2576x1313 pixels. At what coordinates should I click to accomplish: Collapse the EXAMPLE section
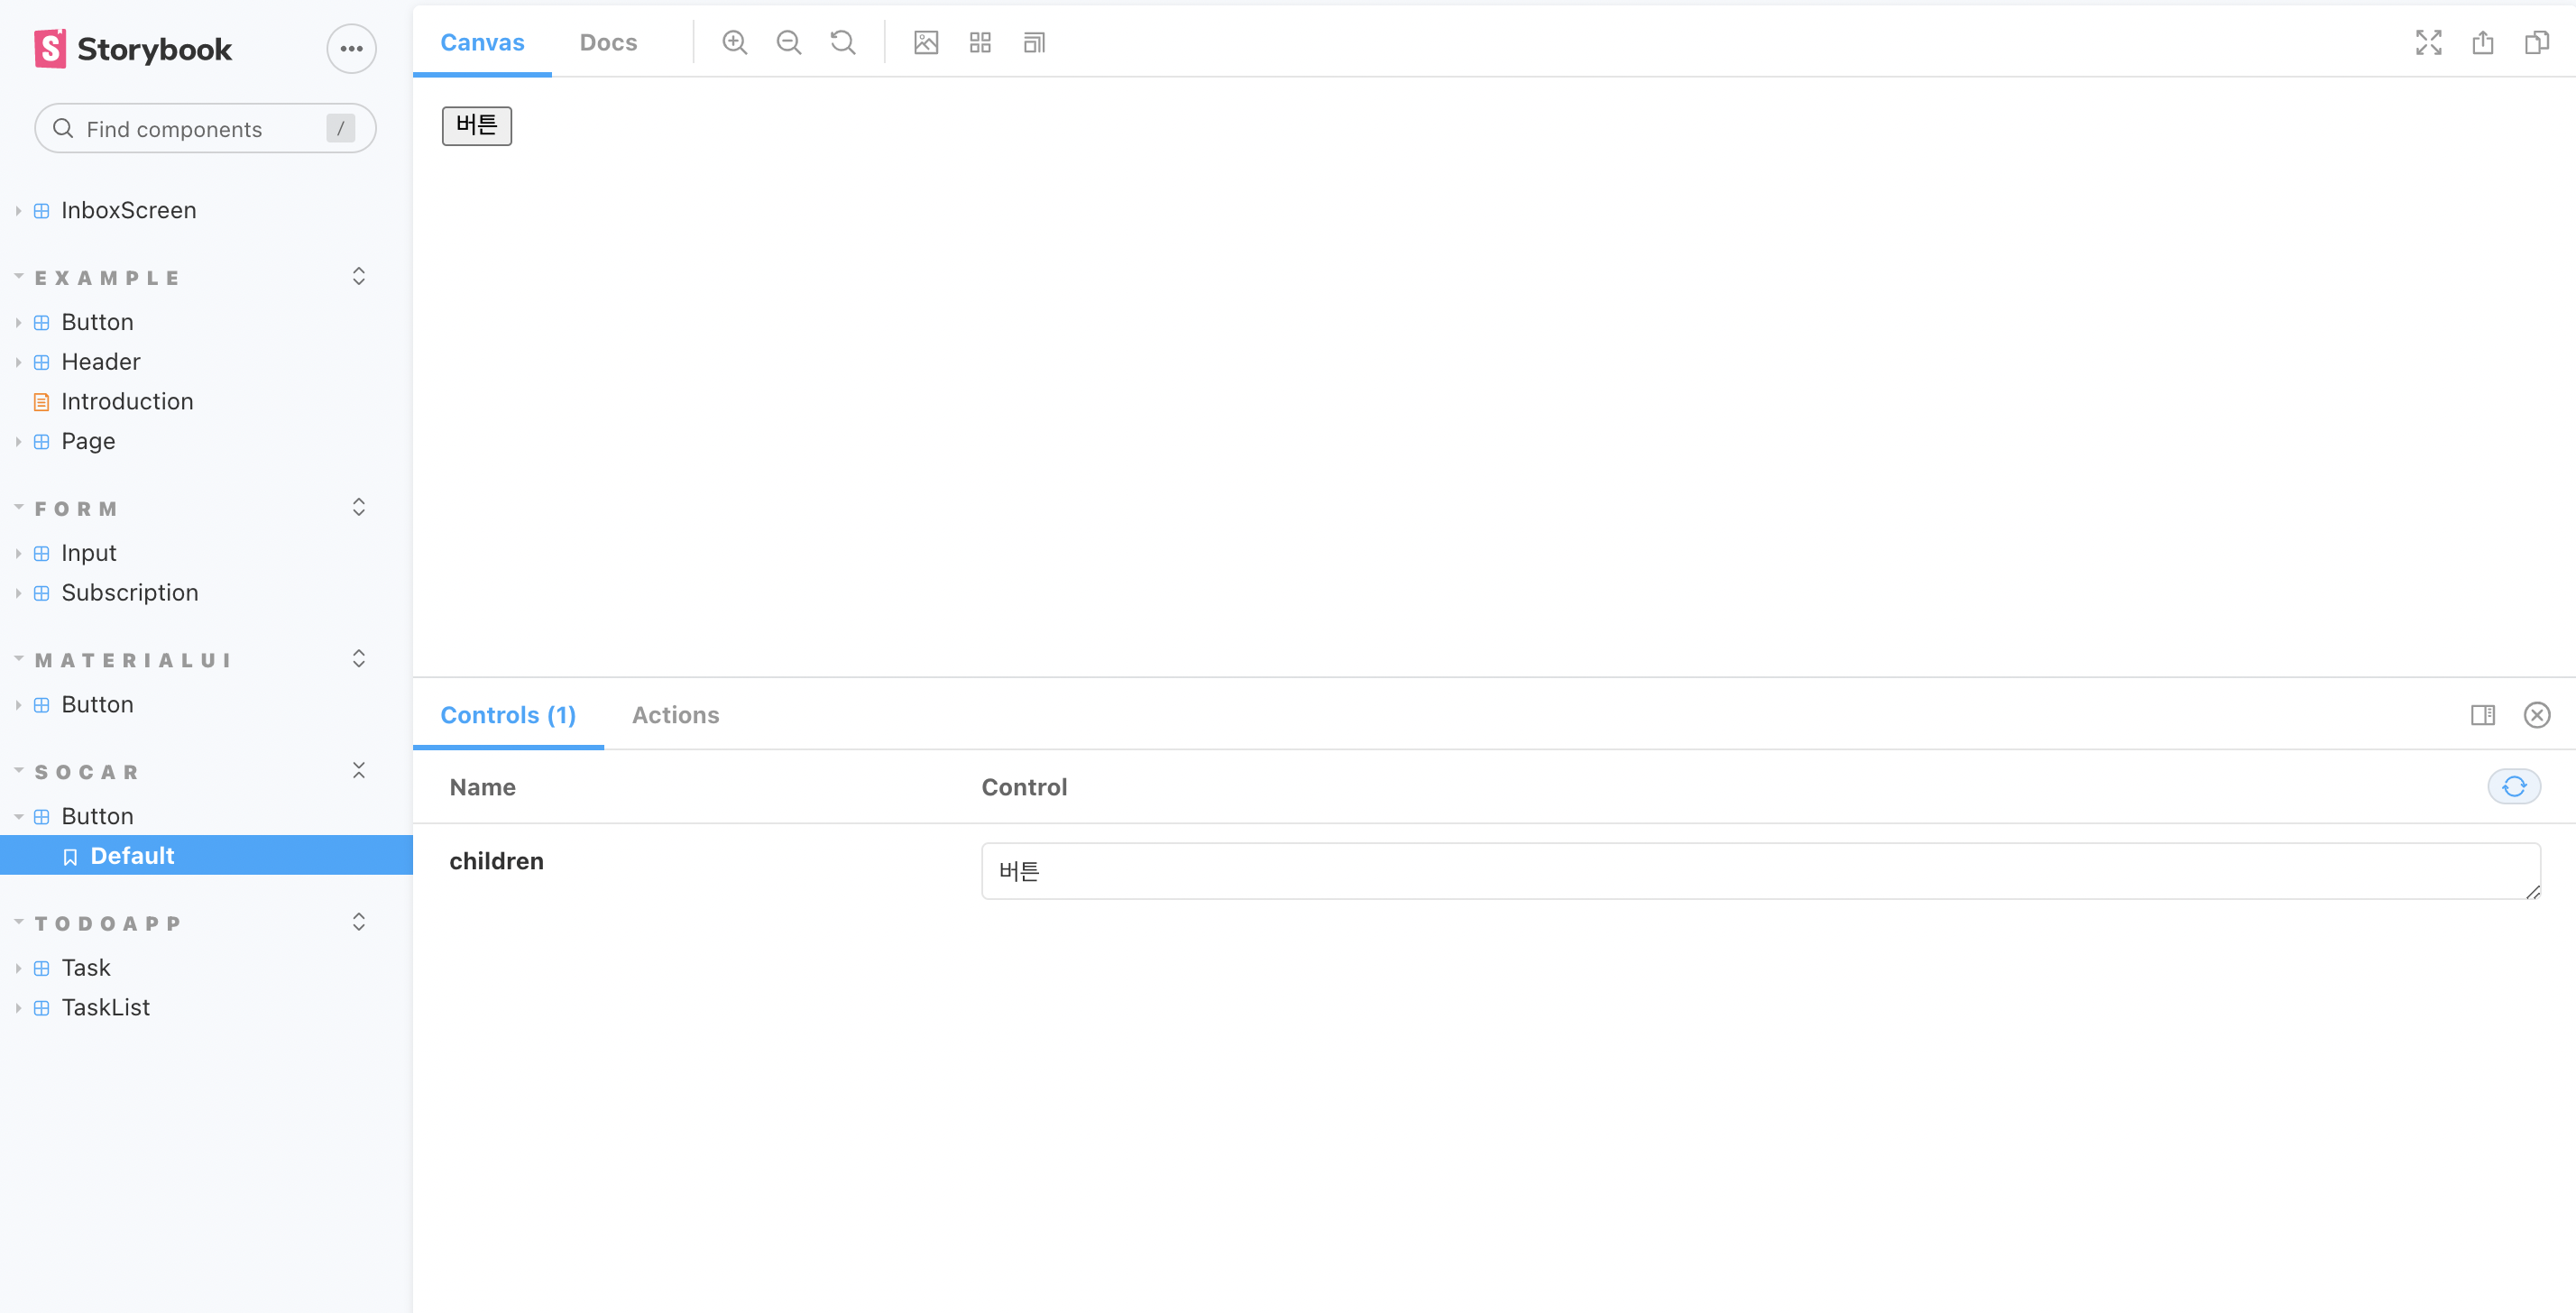point(107,278)
